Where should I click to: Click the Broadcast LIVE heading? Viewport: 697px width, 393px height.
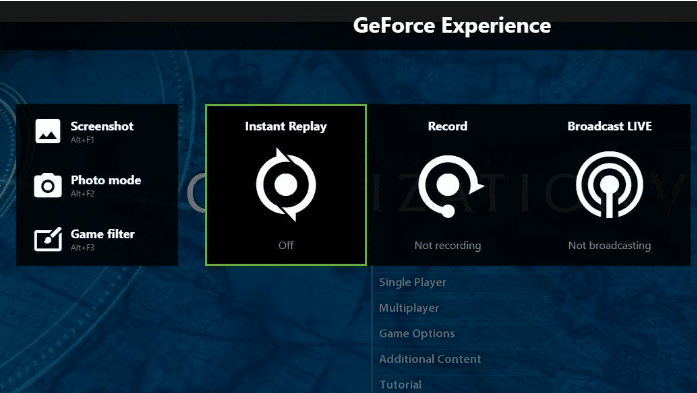pyautogui.click(x=609, y=126)
